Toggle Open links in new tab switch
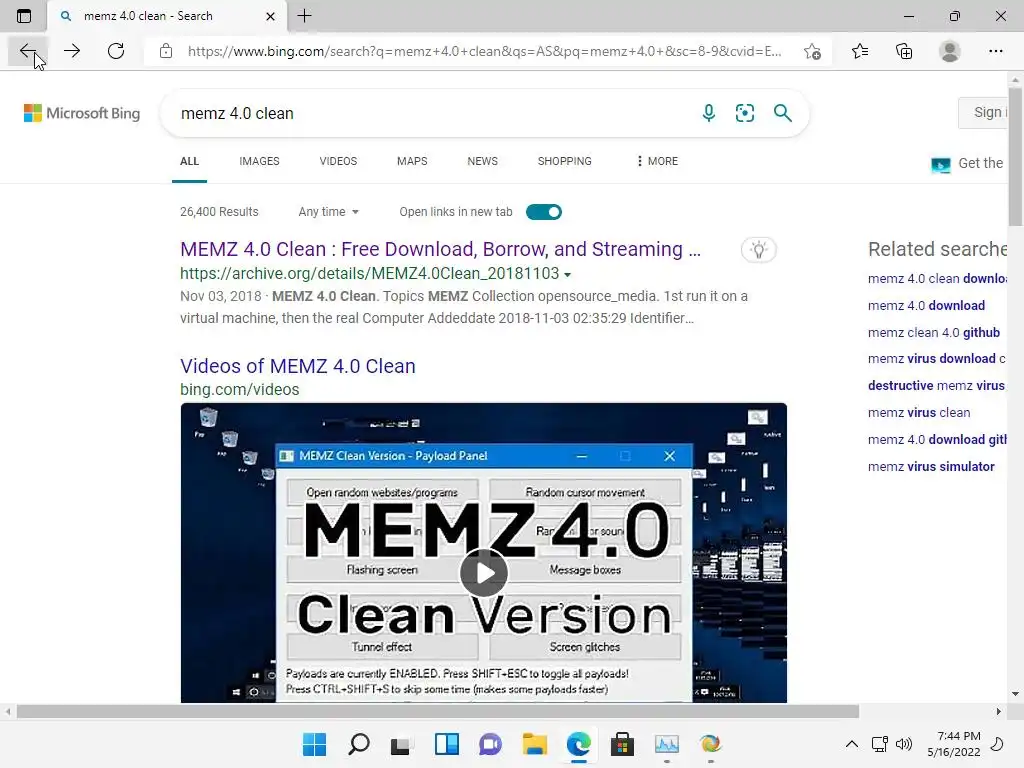Viewport: 1024px width, 768px height. [x=543, y=212]
